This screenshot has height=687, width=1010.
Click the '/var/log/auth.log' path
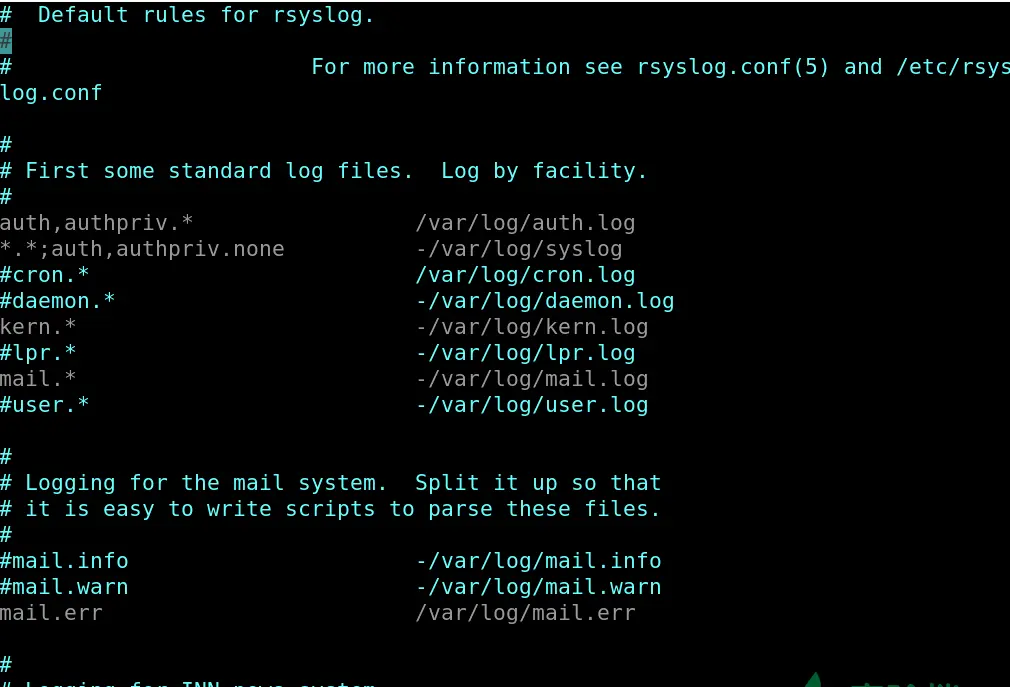click(525, 223)
